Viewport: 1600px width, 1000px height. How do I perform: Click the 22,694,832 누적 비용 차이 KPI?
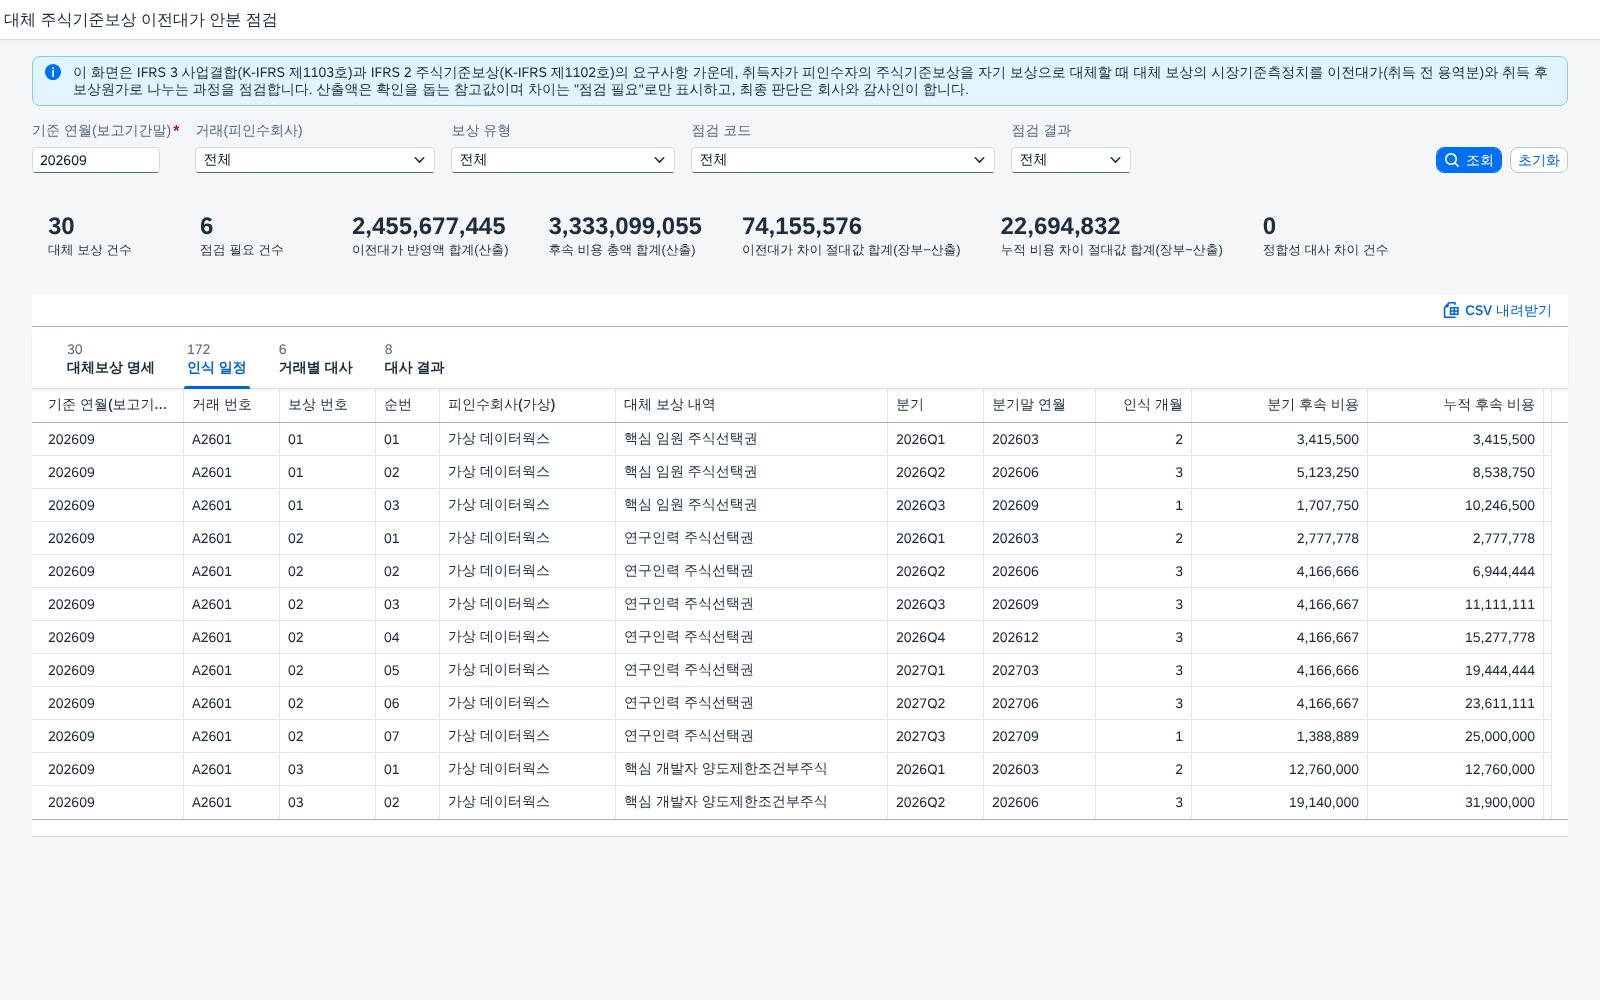(x=1111, y=236)
